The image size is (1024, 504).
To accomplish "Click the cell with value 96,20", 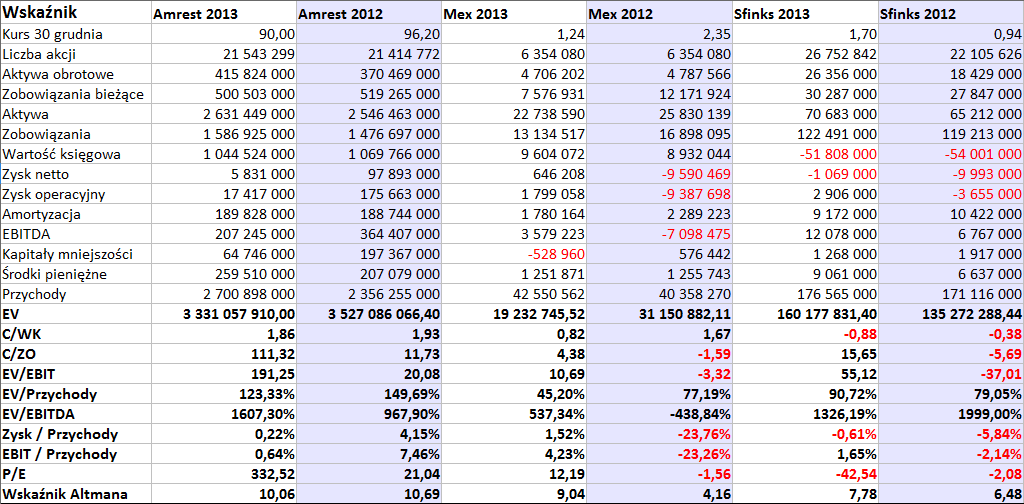I will 369,34.
